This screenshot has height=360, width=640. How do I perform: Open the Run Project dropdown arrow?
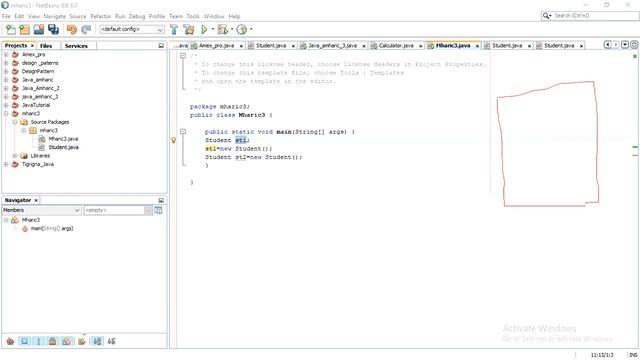(x=213, y=29)
